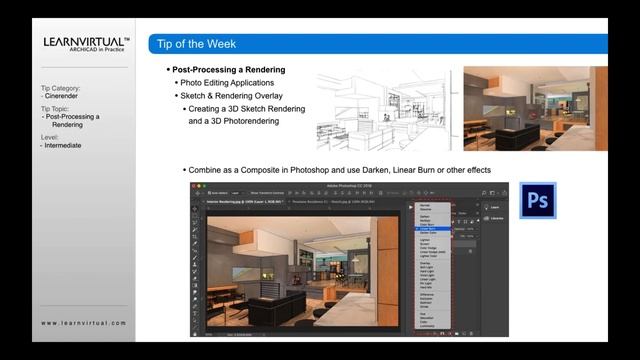This screenshot has width=640, height=360.
Task: Open the layer Fill dropdown
Action: [x=477, y=236]
